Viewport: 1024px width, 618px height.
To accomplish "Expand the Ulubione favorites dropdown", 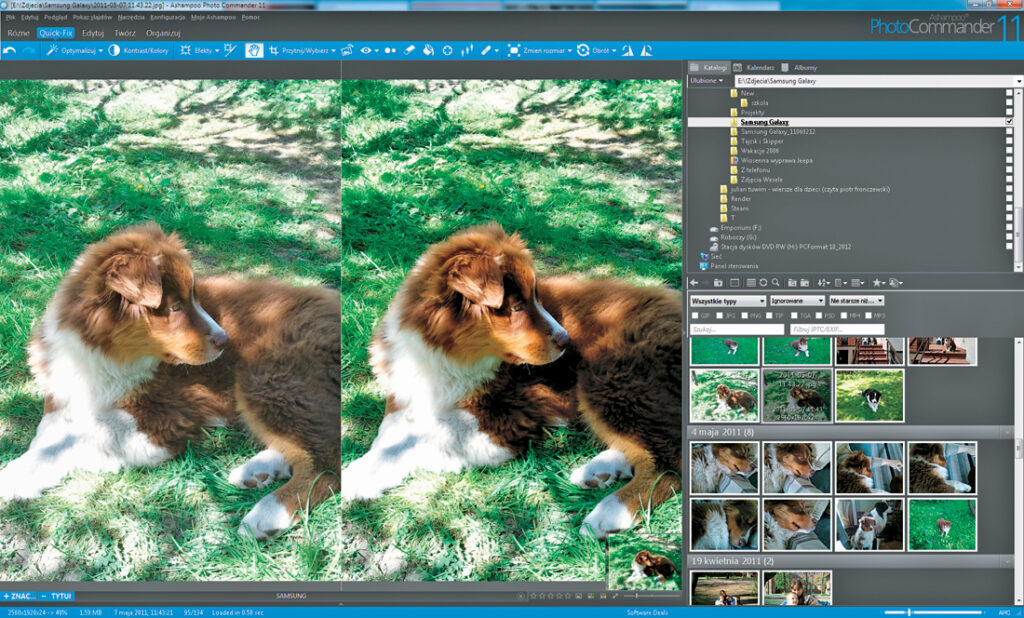I will [x=707, y=80].
